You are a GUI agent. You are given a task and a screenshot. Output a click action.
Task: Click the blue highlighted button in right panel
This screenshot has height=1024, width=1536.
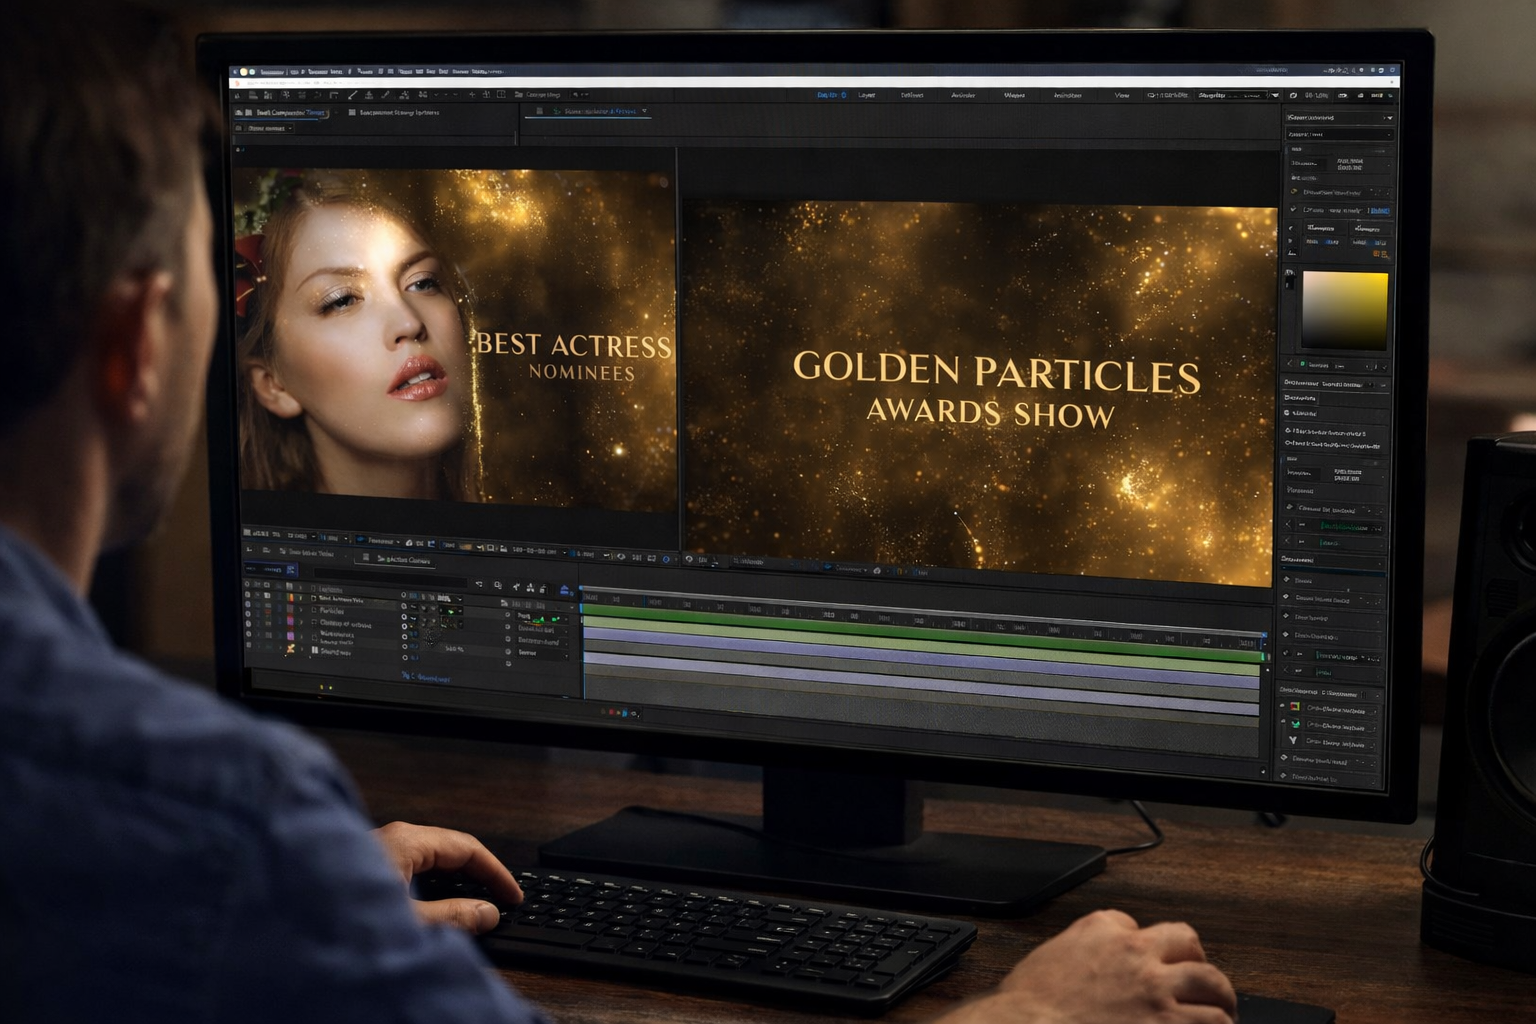[x=1380, y=211]
